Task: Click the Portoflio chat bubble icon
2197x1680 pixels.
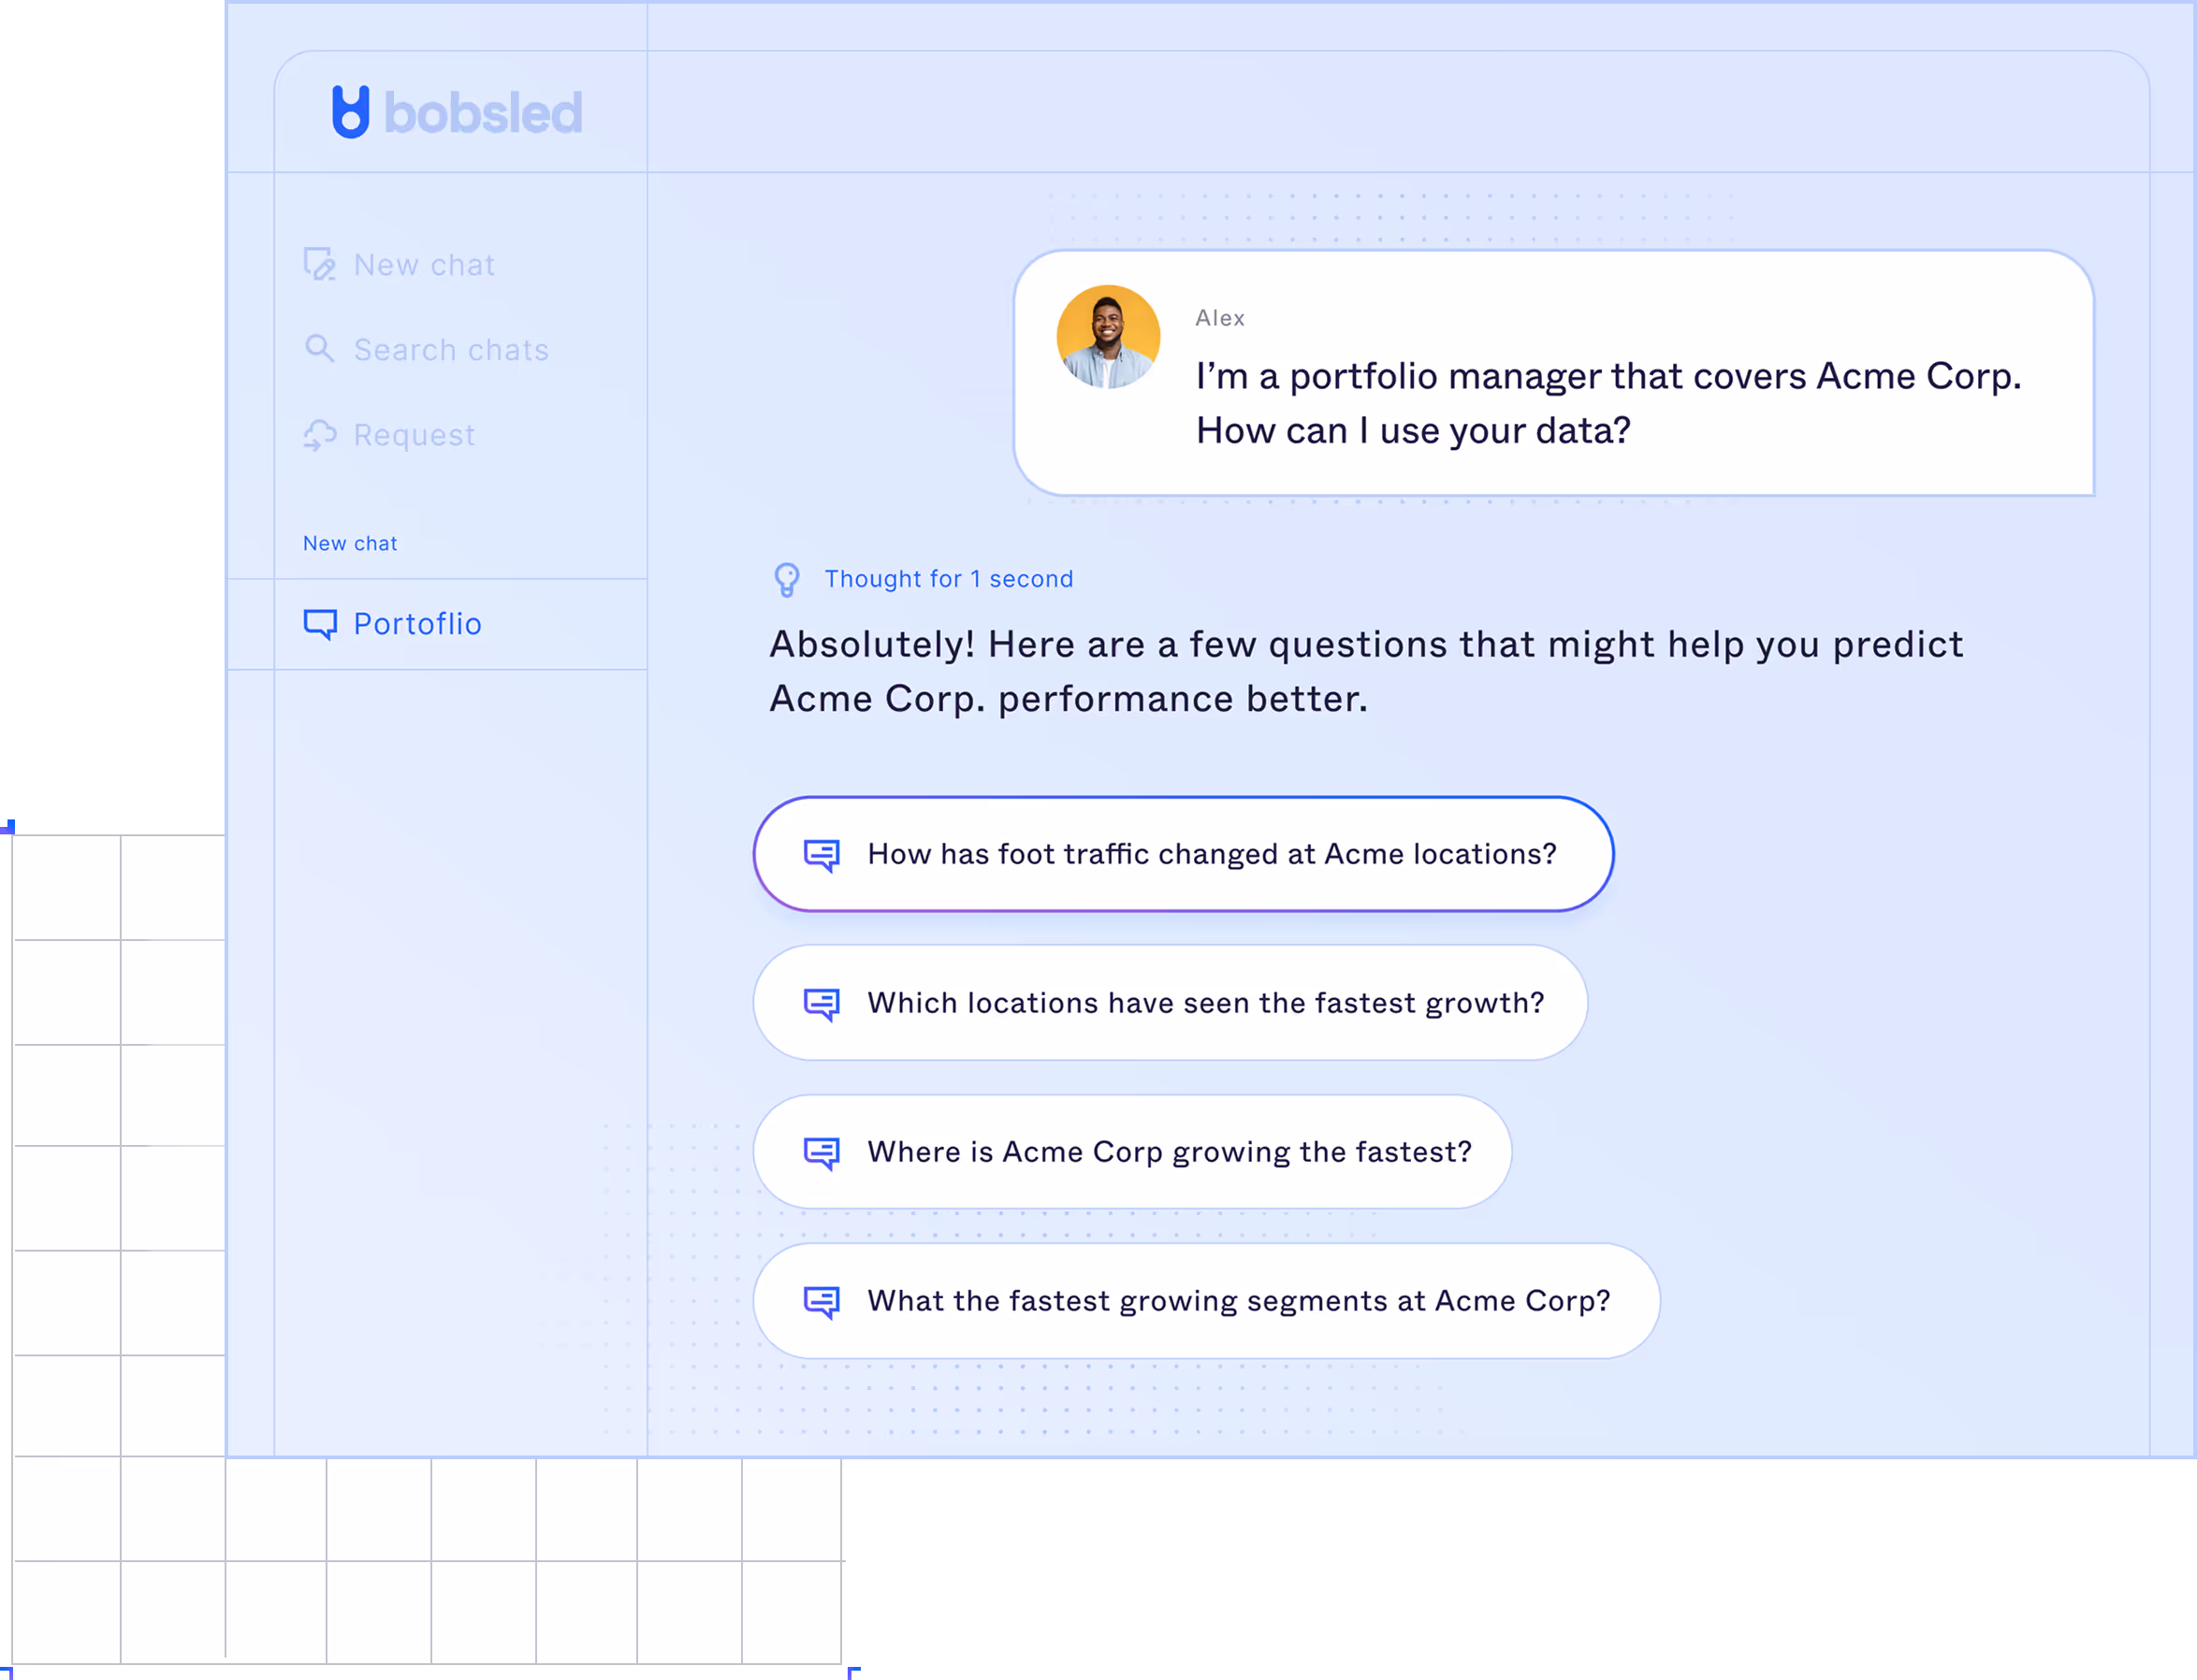Action: (320, 624)
